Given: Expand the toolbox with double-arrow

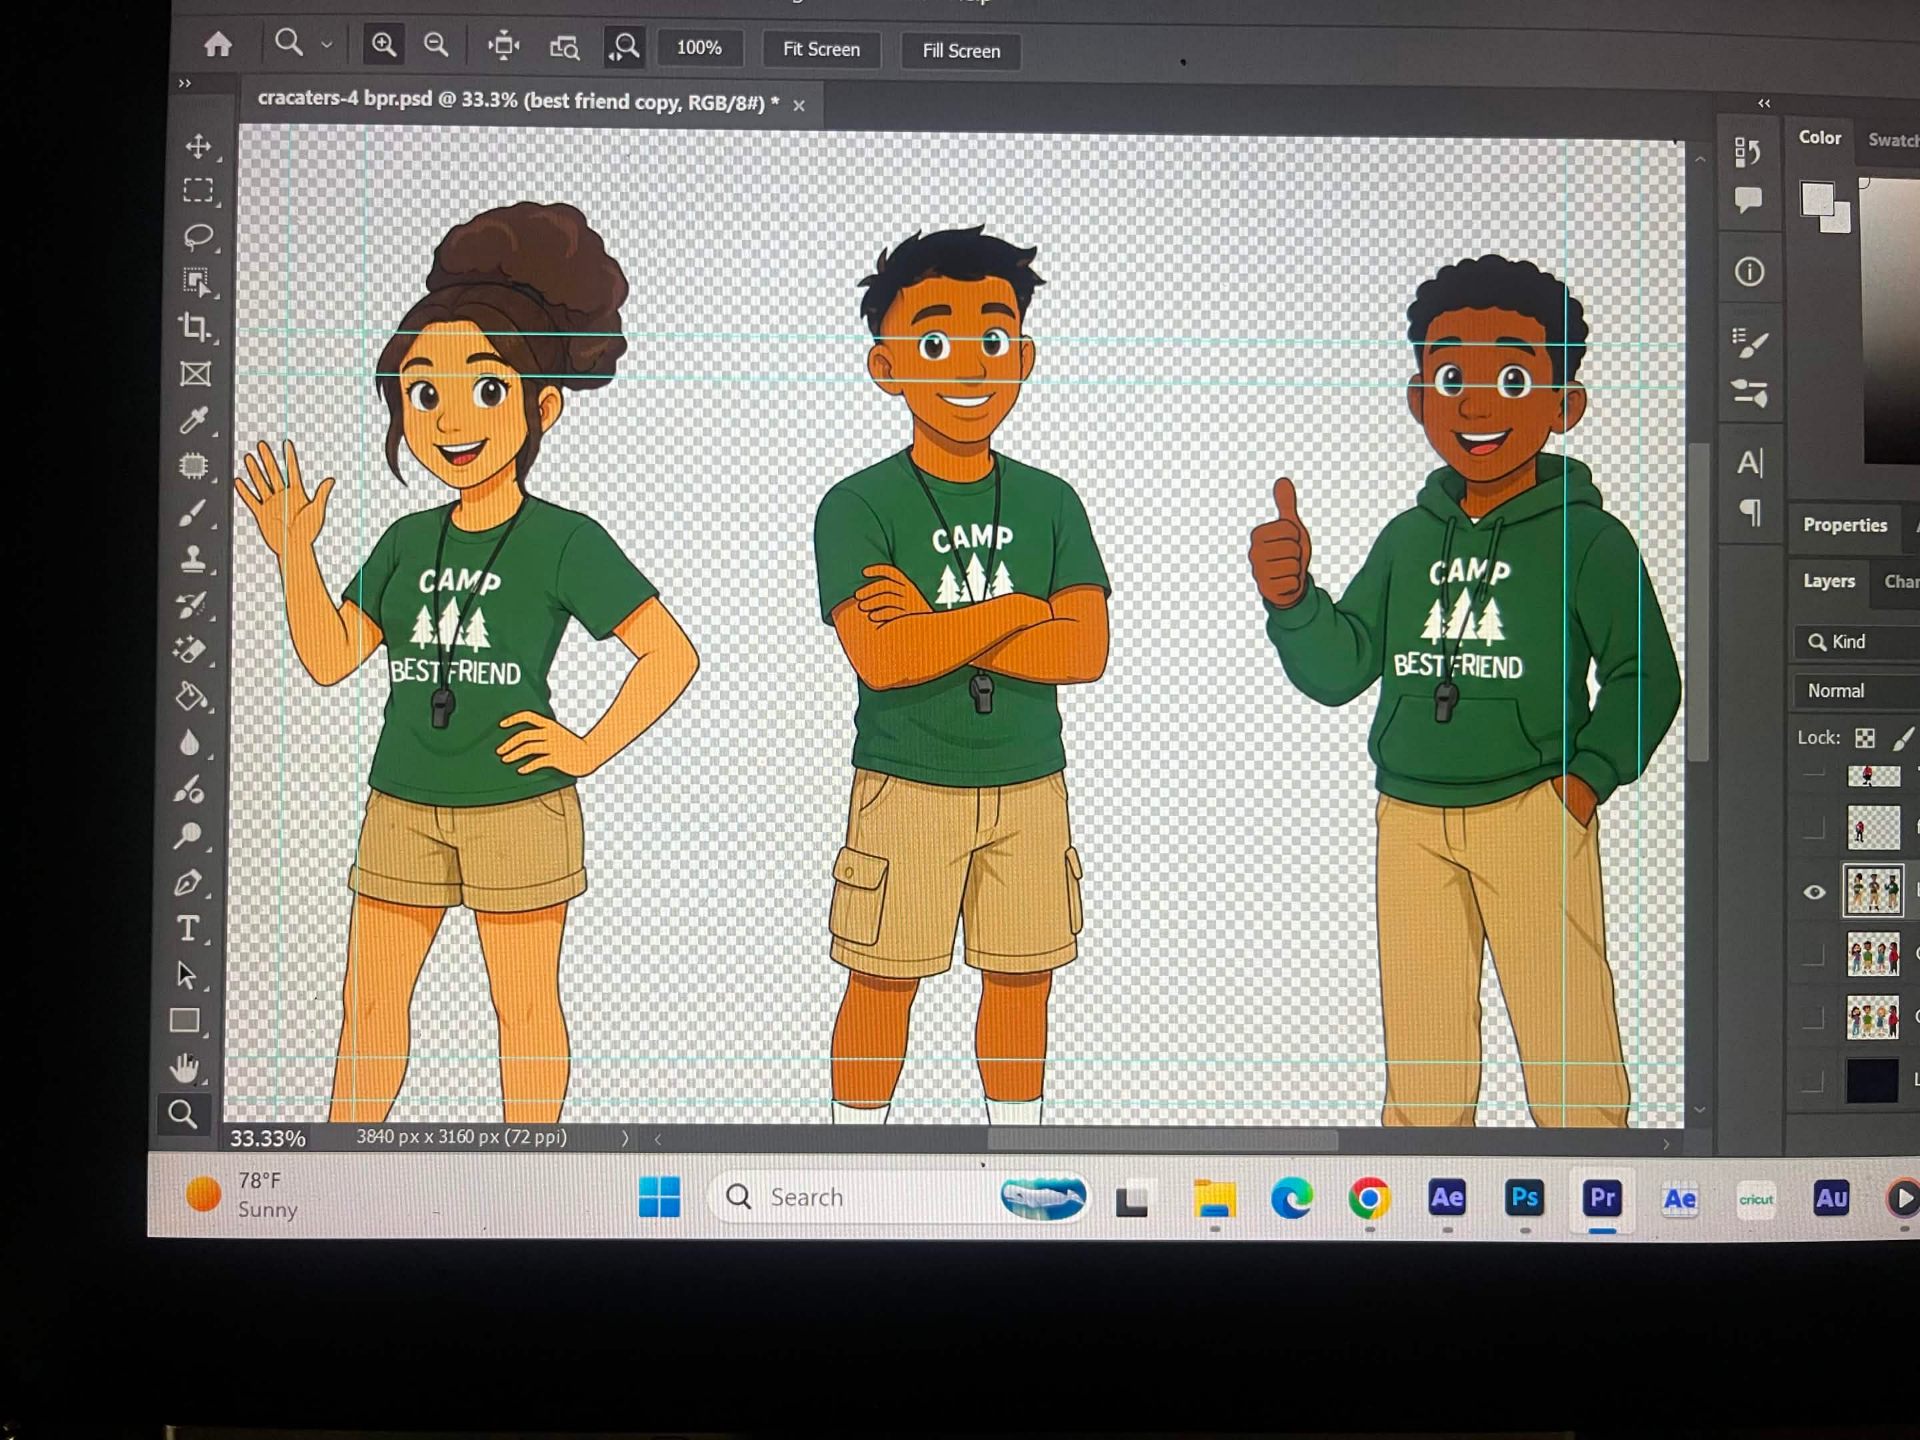Looking at the screenshot, I should pyautogui.click(x=184, y=84).
